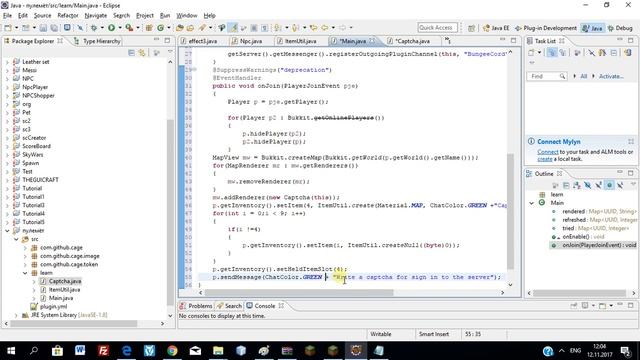Click the New Java Class green C icon
Viewport: 640px width, 360px height.
tap(160, 28)
